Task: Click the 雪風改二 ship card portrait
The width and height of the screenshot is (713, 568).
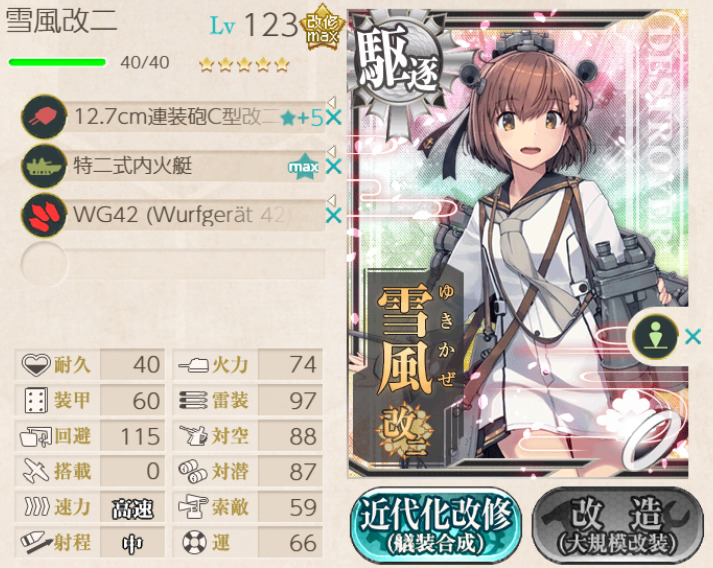Action: (518, 243)
